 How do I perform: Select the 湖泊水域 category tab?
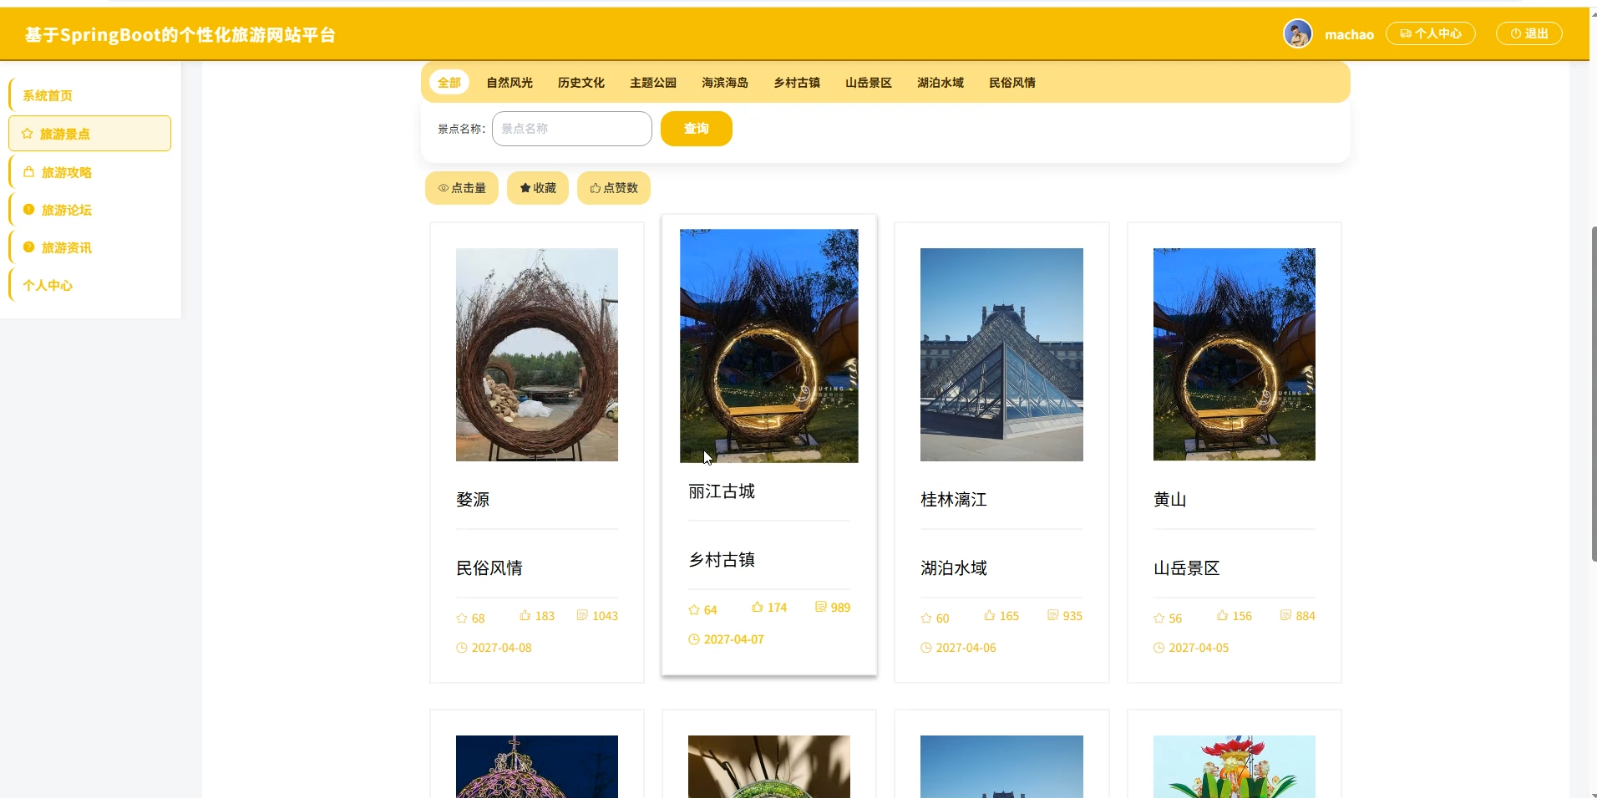click(941, 83)
